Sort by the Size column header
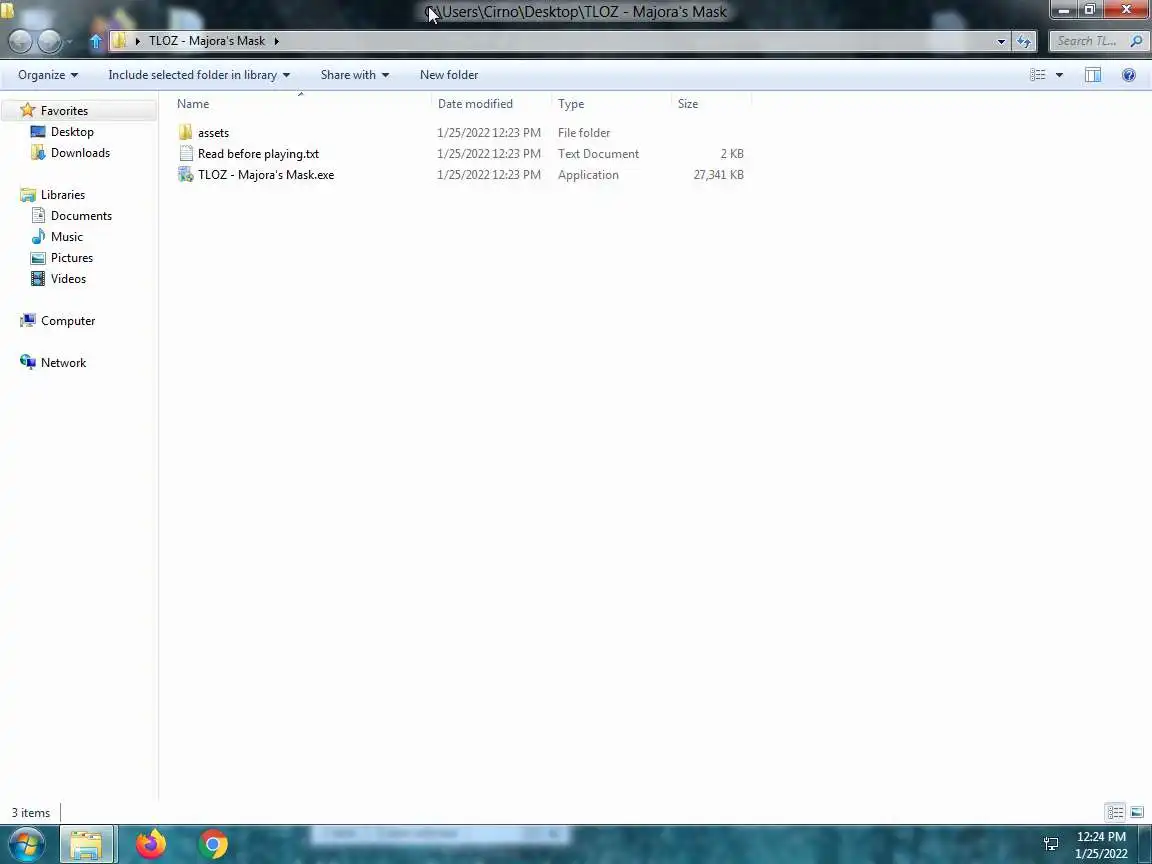1152x864 pixels. pyautogui.click(x=711, y=104)
